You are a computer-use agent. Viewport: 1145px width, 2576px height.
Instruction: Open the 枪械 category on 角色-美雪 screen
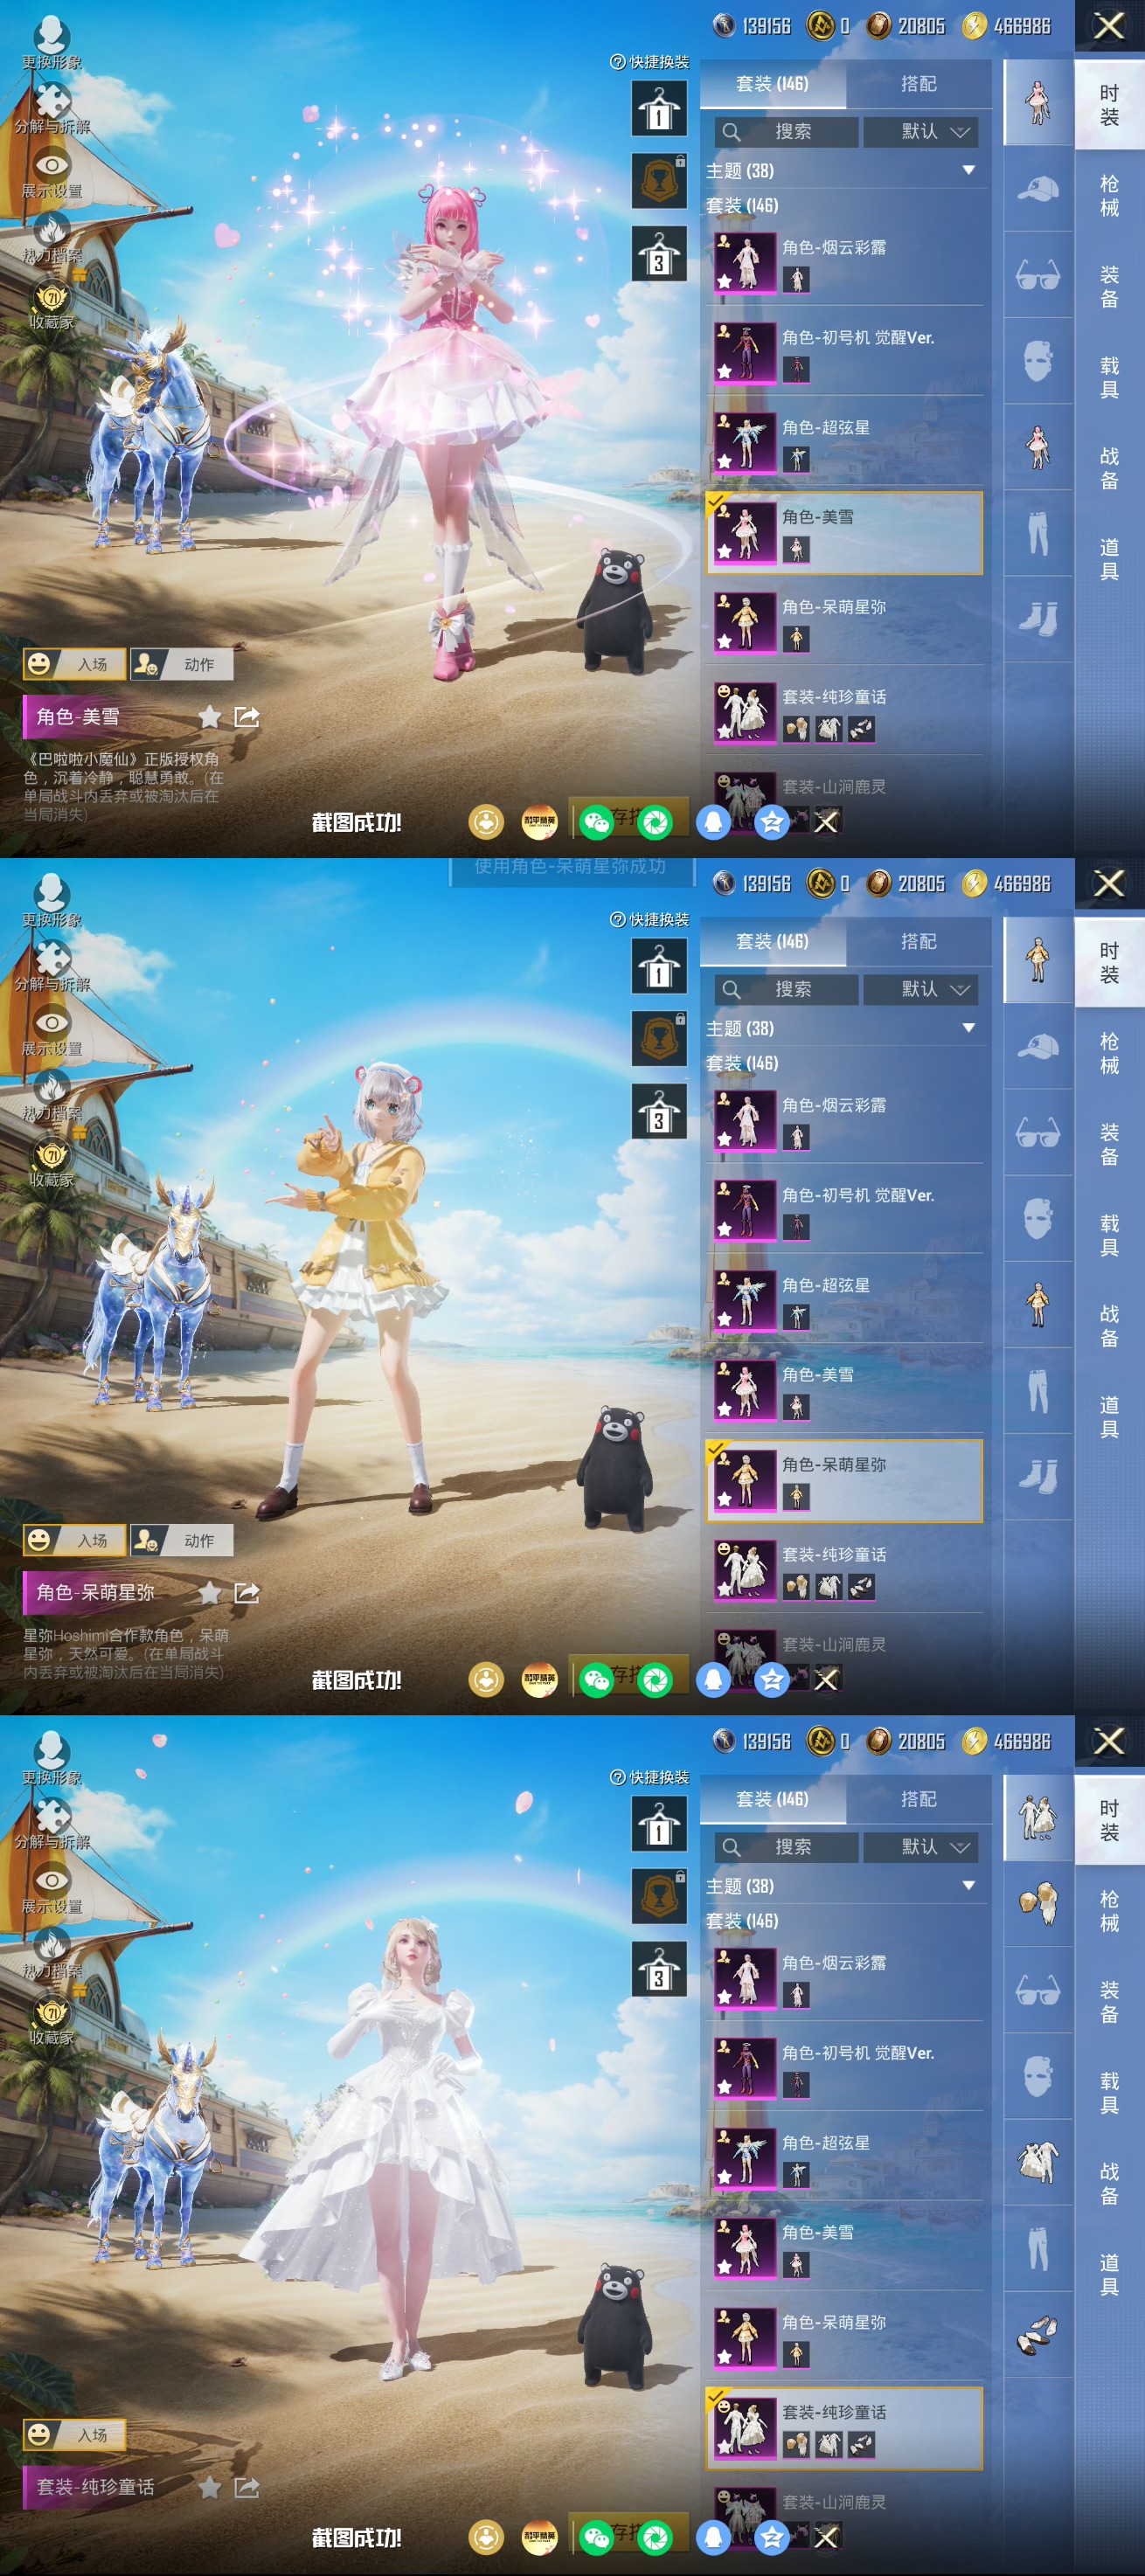pos(1109,195)
